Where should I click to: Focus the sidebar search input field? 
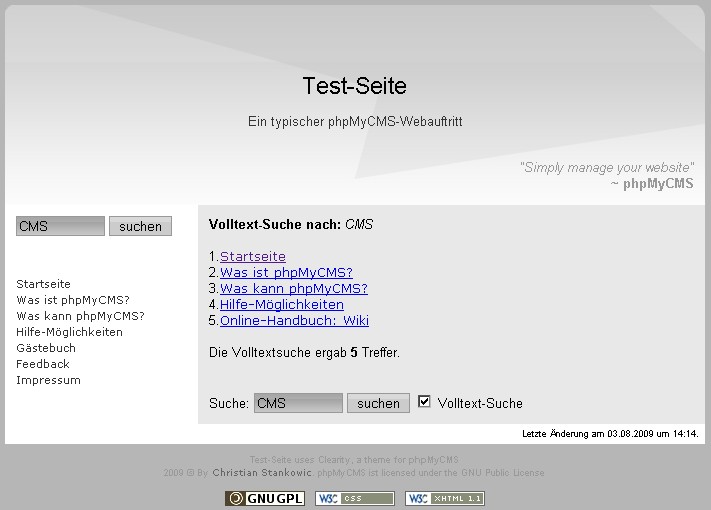click(x=60, y=226)
